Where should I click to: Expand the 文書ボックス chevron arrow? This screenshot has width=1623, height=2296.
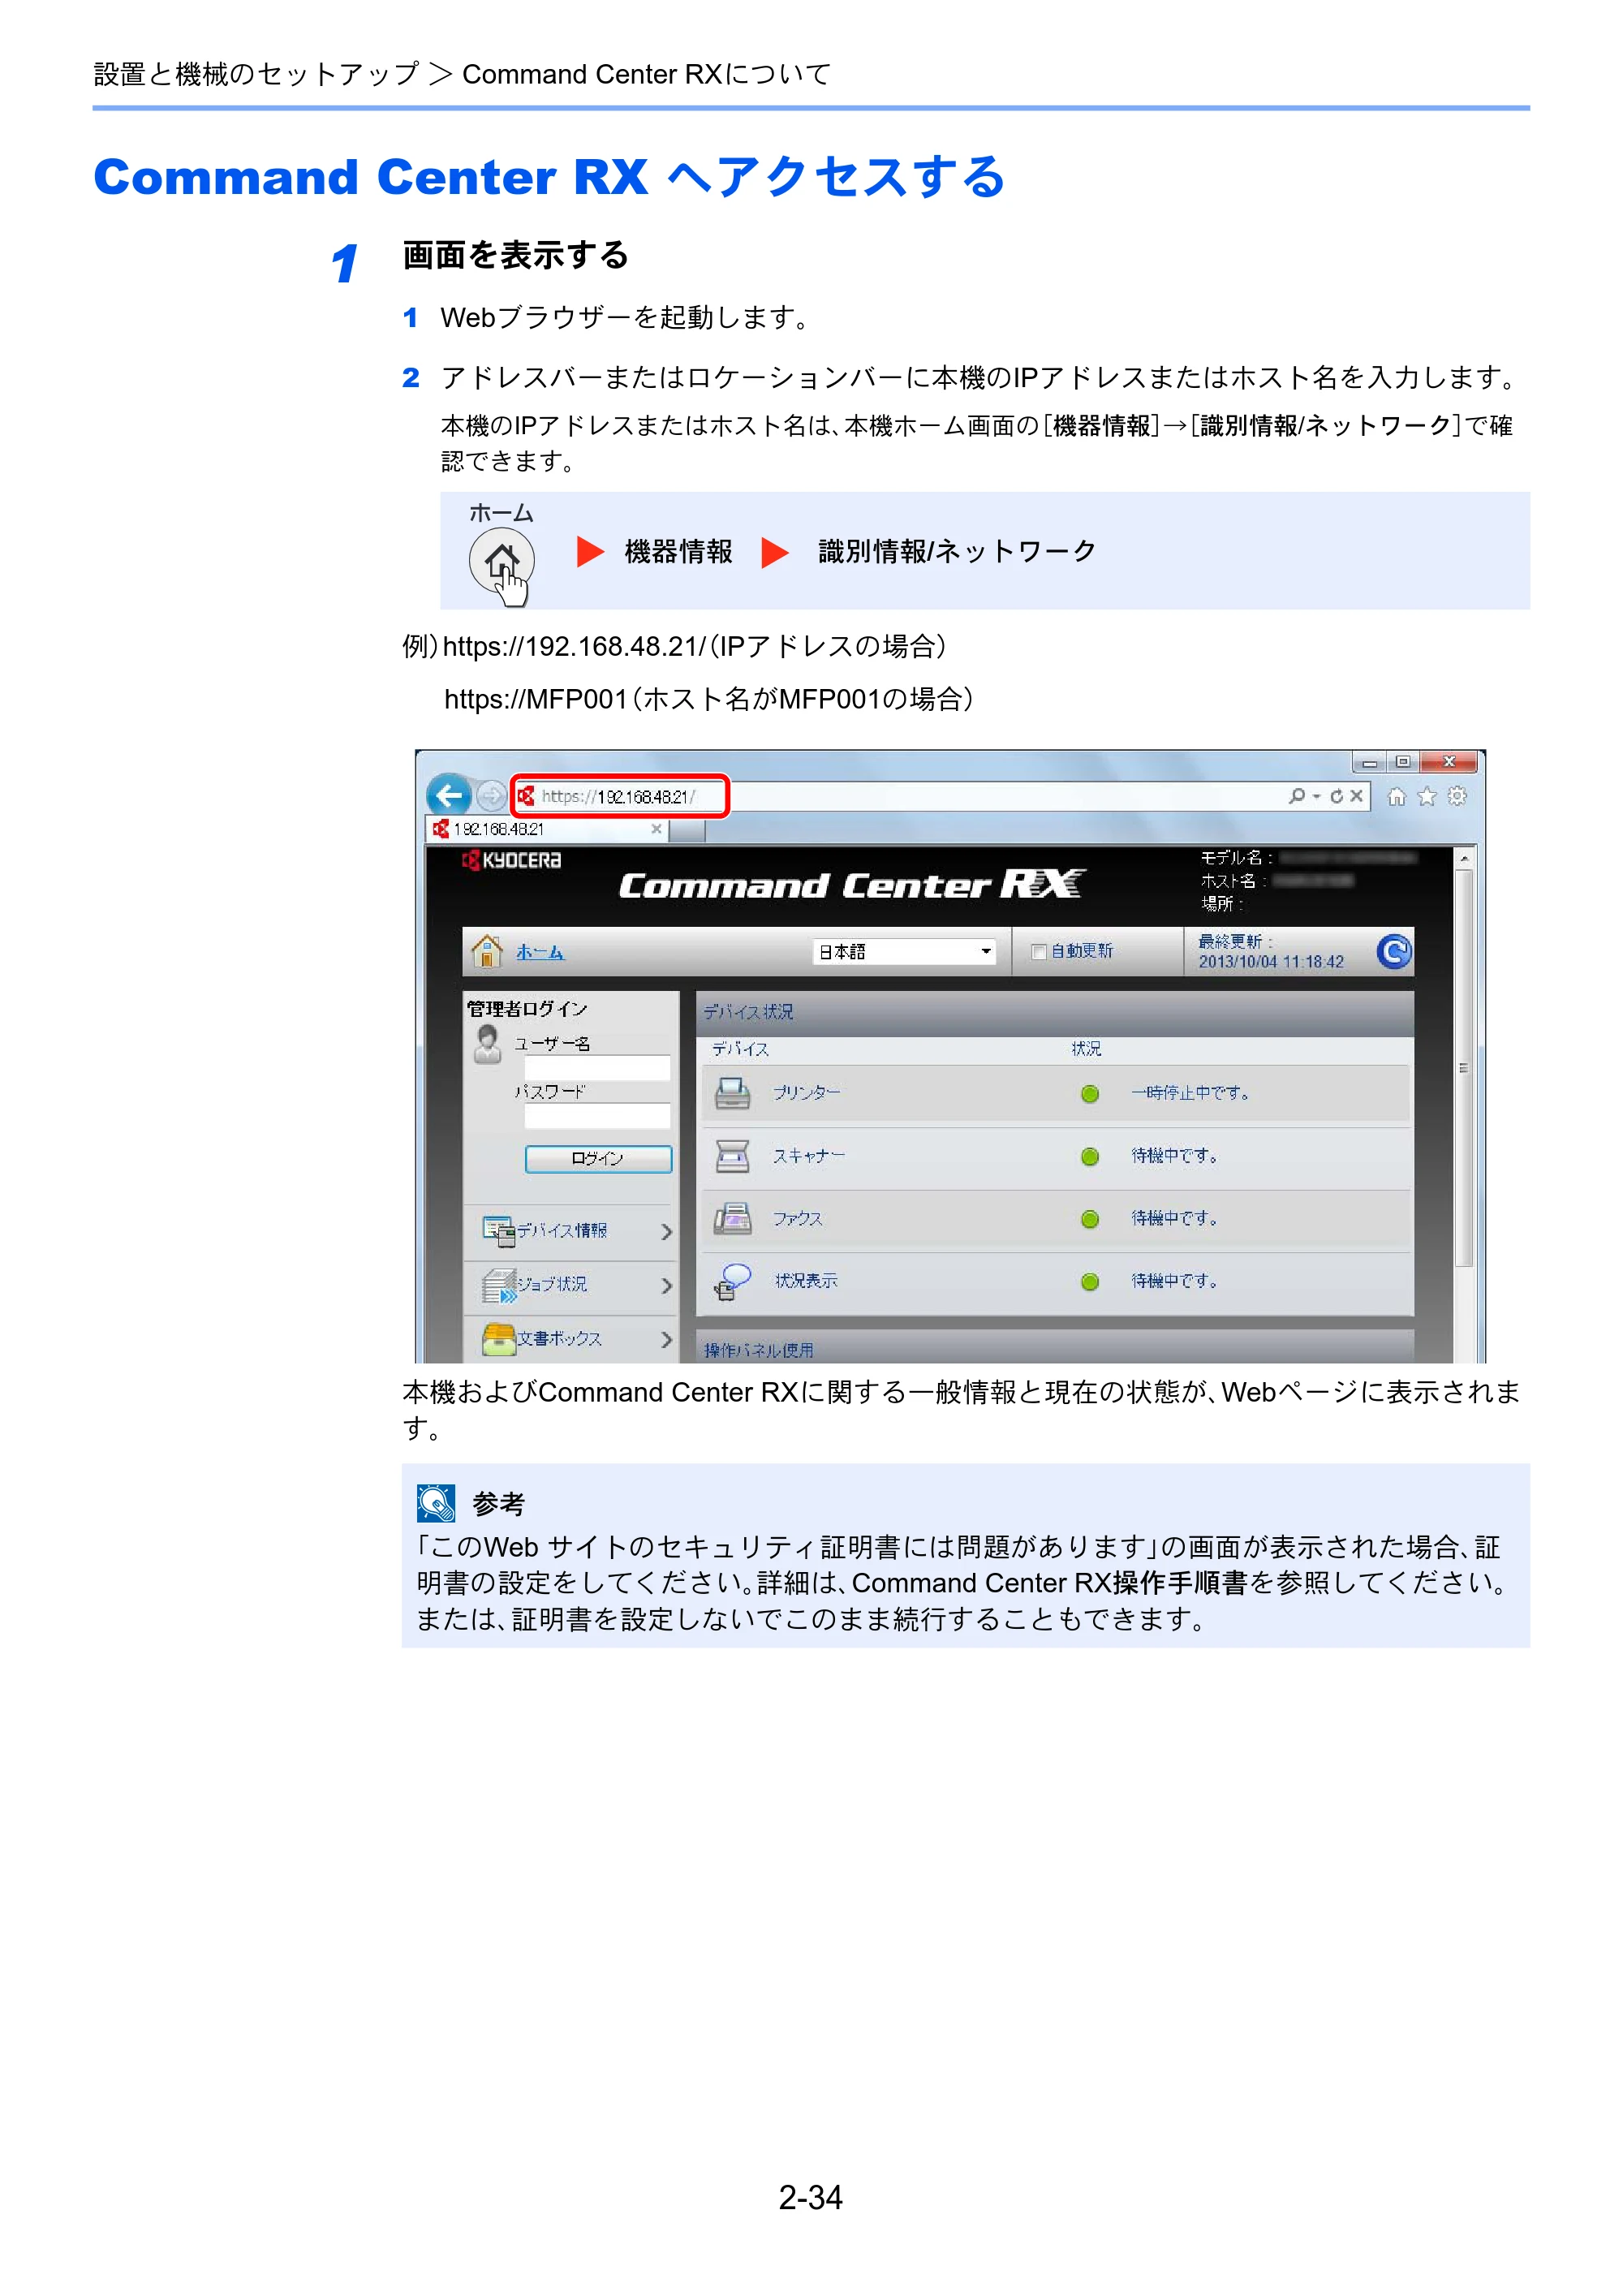(666, 1339)
